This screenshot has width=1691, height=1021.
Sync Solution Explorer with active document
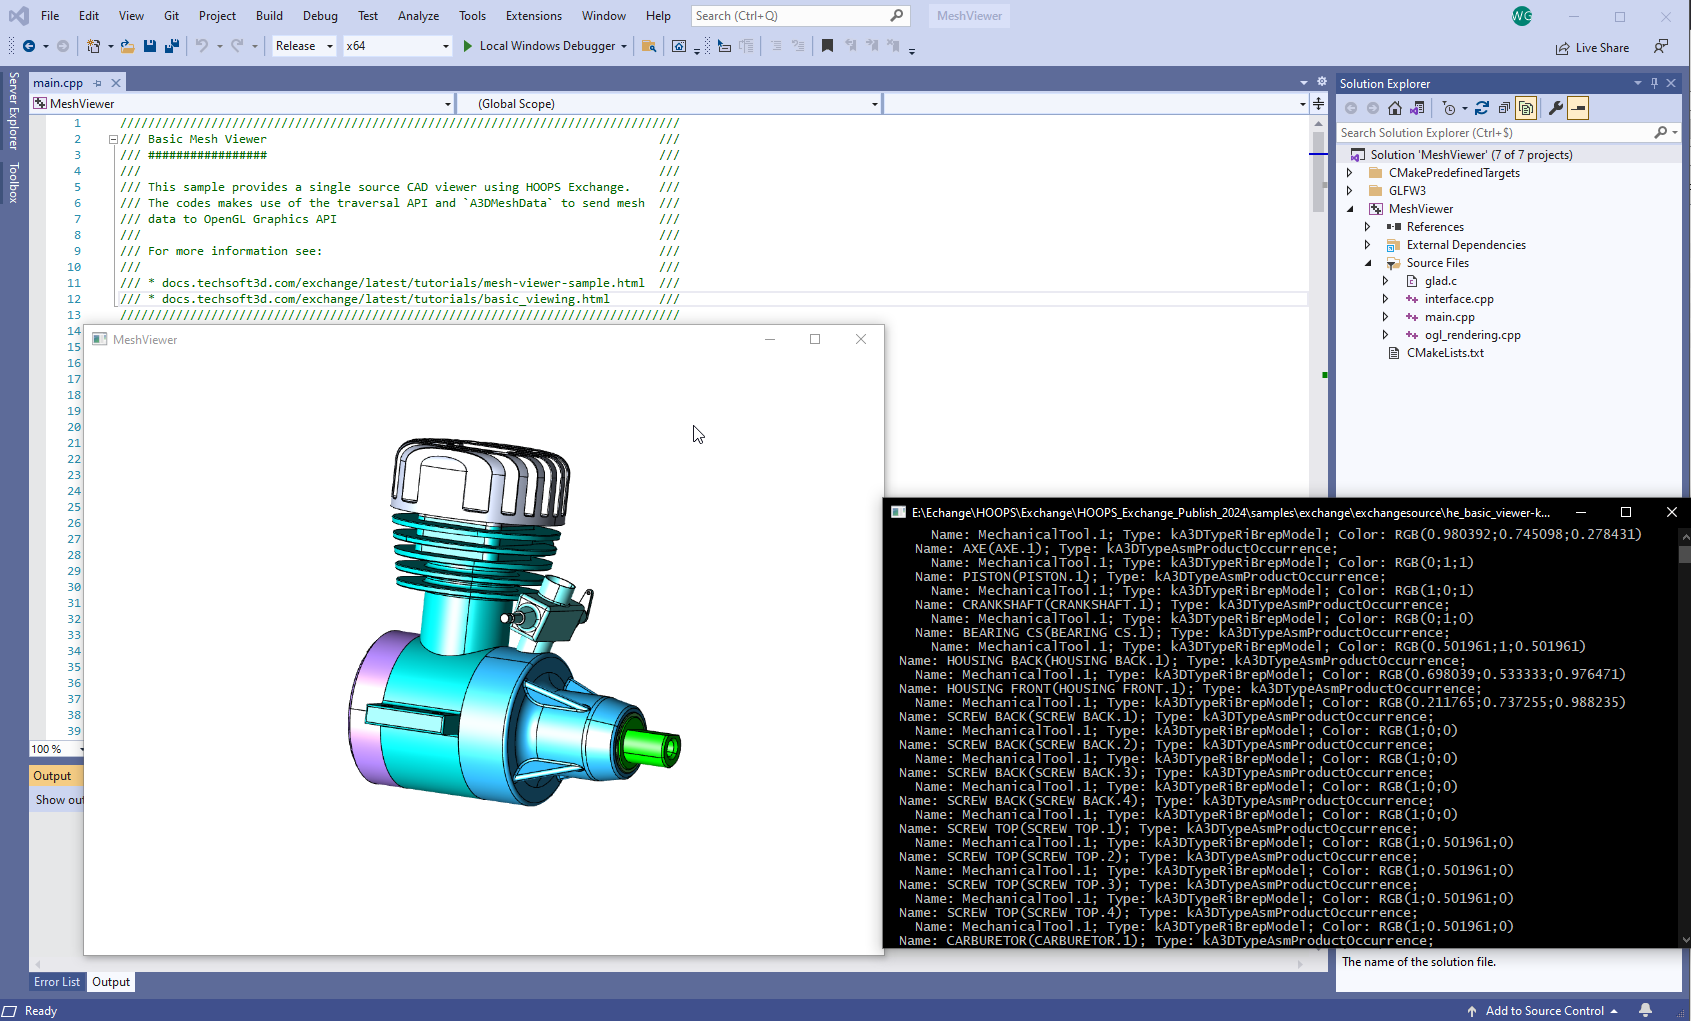click(x=1417, y=108)
